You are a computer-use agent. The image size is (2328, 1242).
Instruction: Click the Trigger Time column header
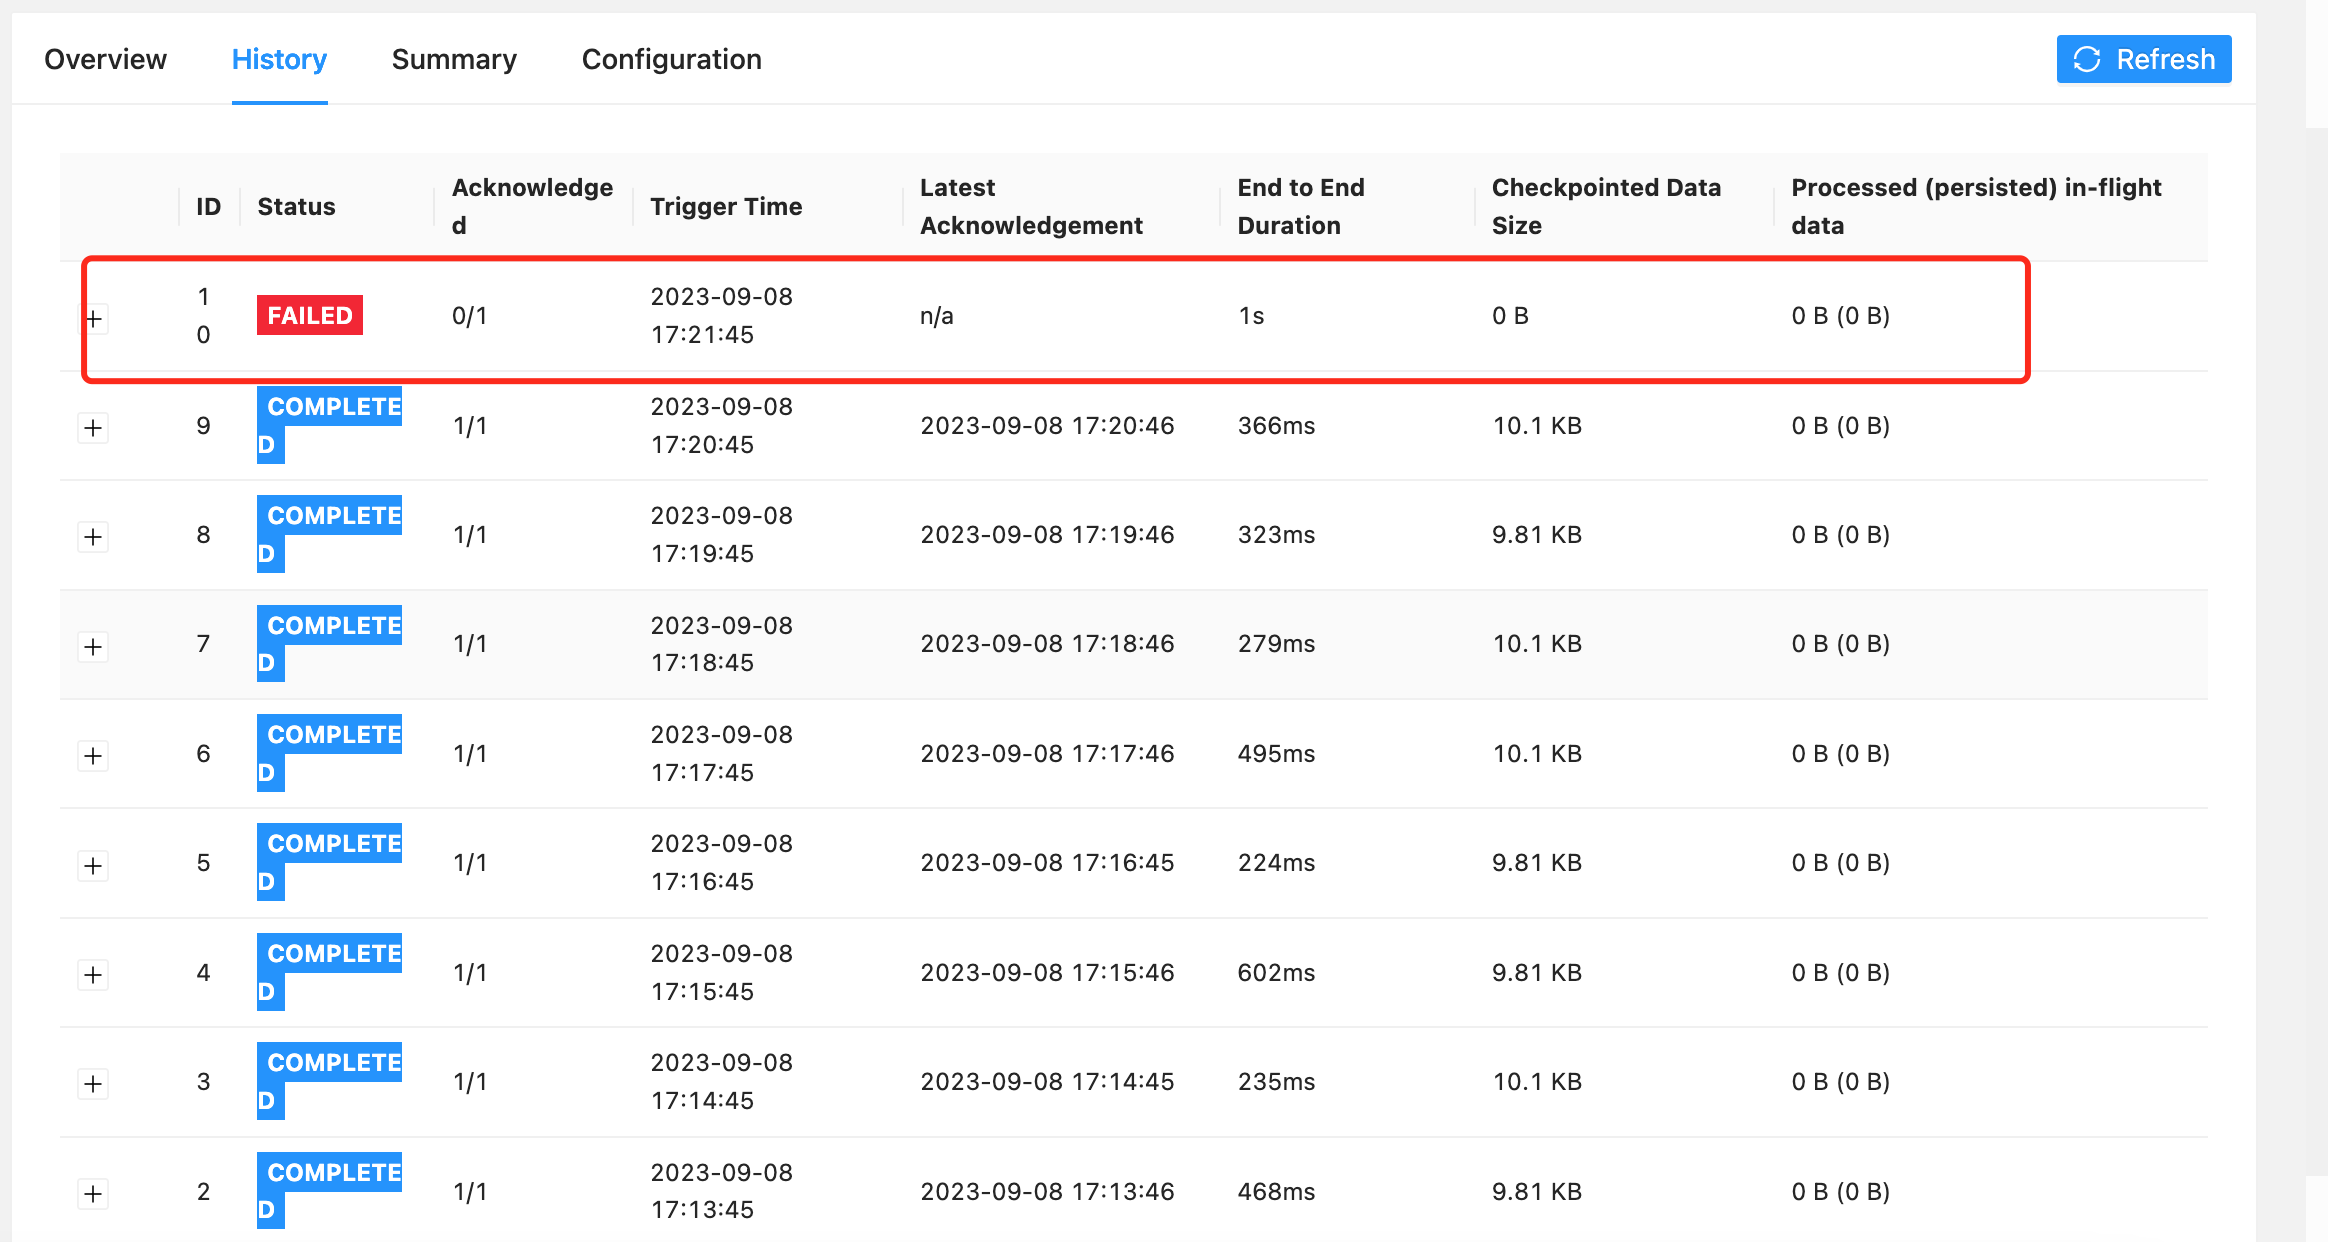pos(726,206)
